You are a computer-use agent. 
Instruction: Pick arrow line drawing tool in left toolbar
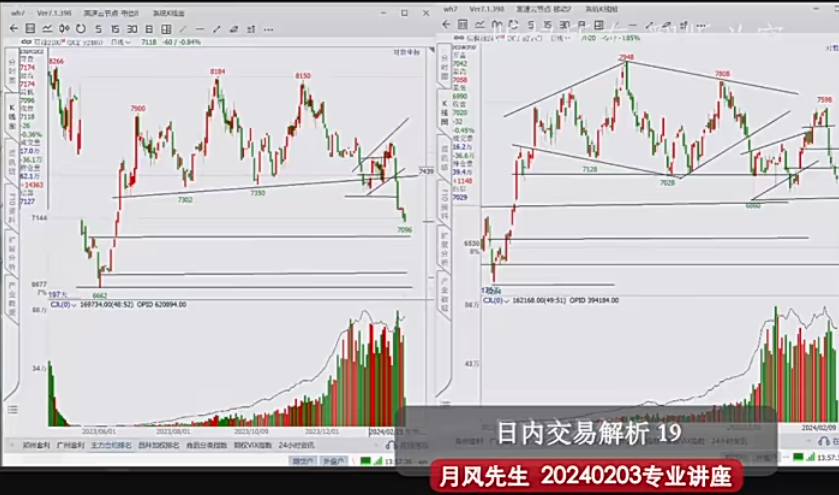tap(217, 29)
